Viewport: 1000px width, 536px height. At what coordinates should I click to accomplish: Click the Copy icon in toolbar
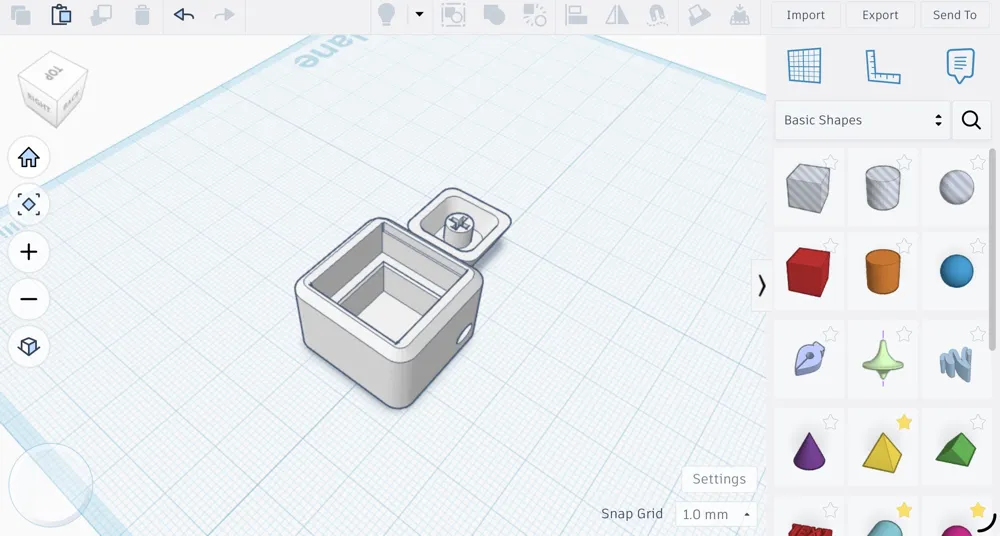click(x=20, y=15)
